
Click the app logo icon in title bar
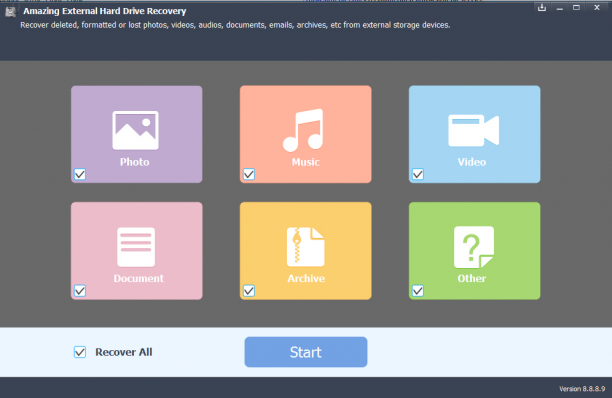click(11, 12)
